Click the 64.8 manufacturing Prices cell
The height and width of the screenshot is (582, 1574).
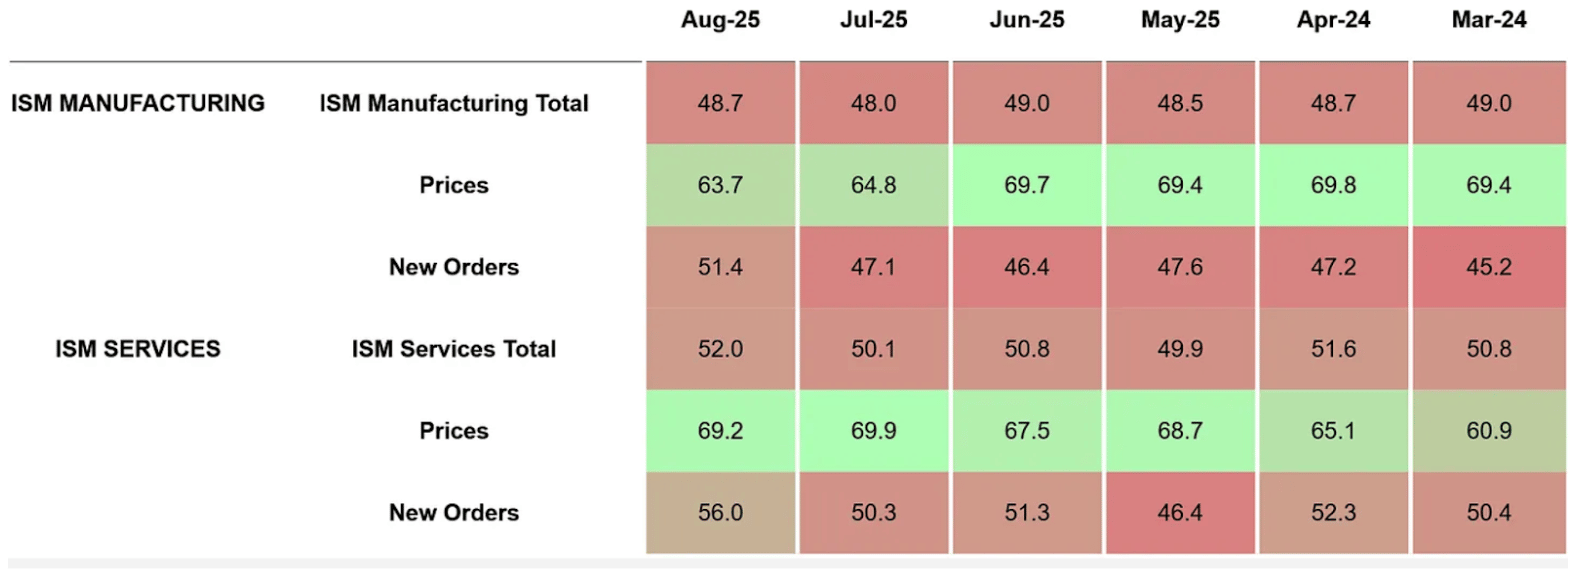click(x=873, y=185)
